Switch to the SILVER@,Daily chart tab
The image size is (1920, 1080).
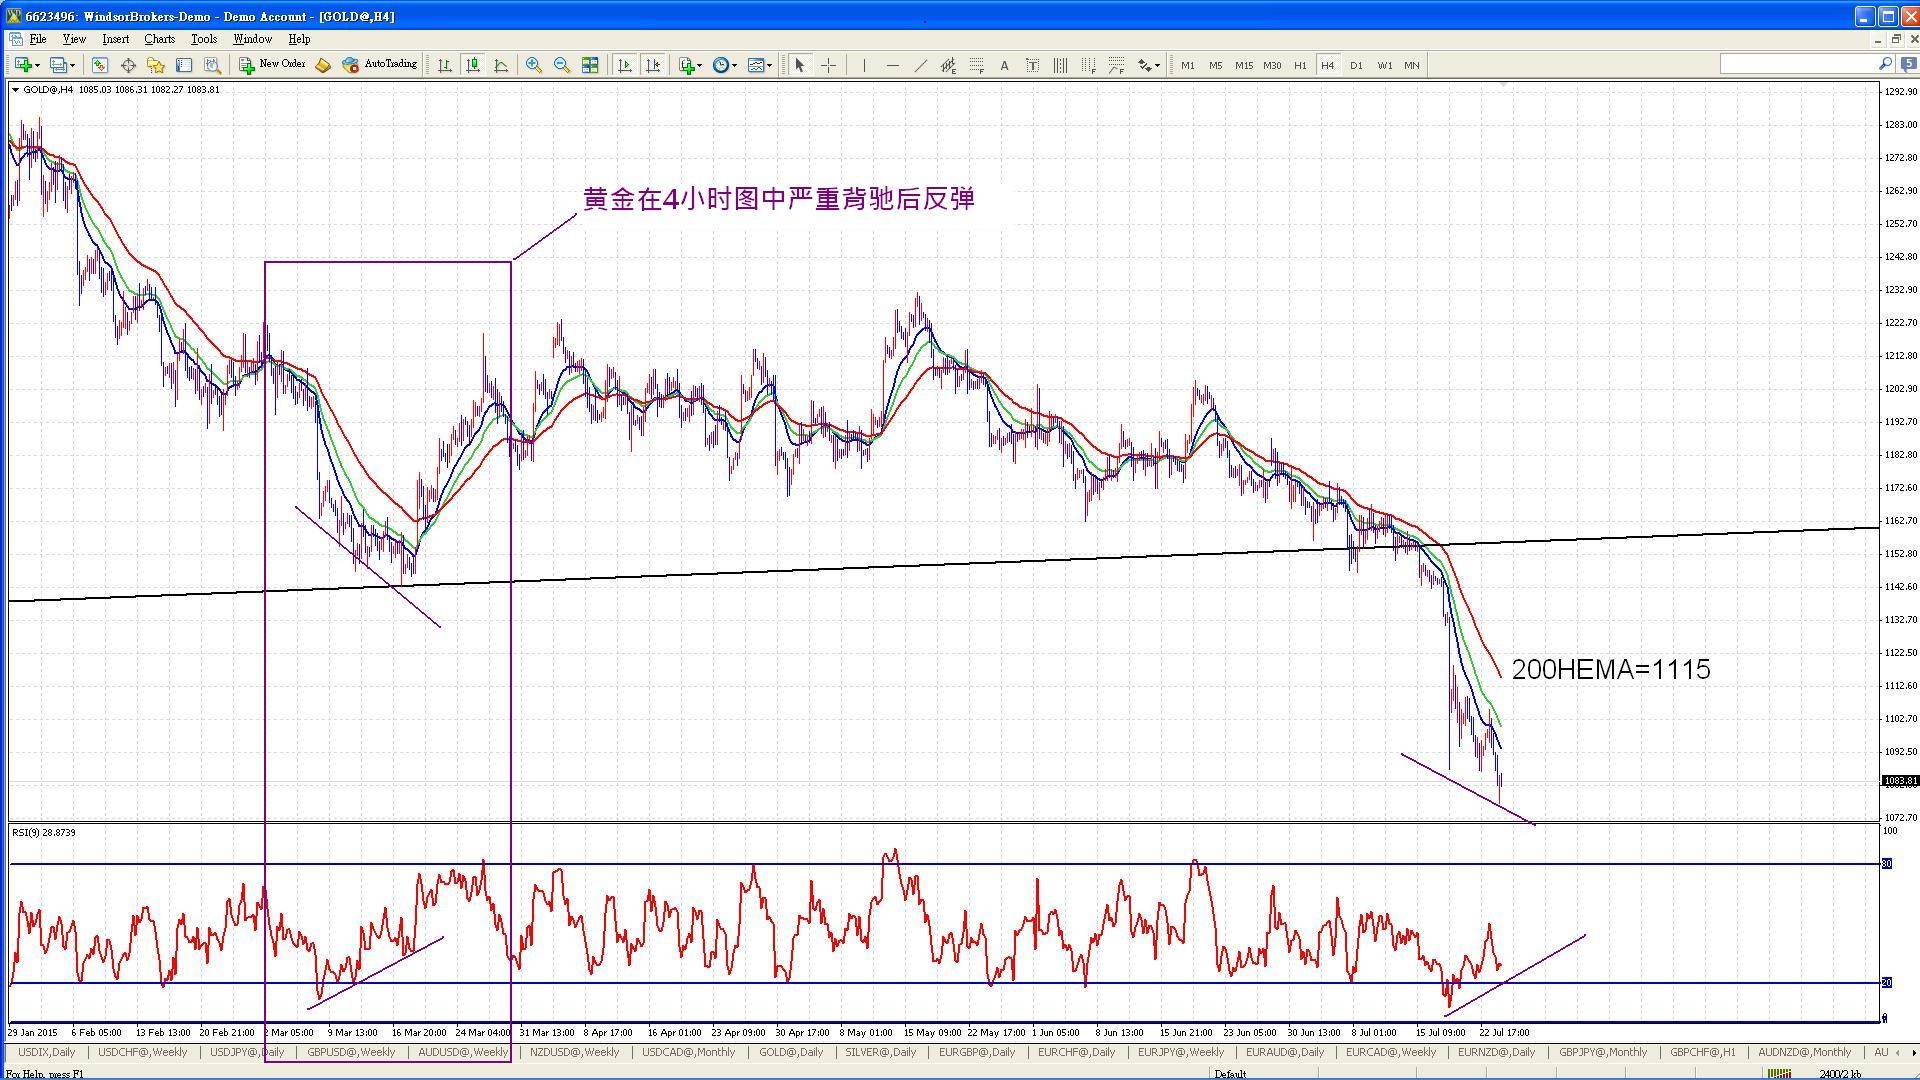pos(880,1052)
